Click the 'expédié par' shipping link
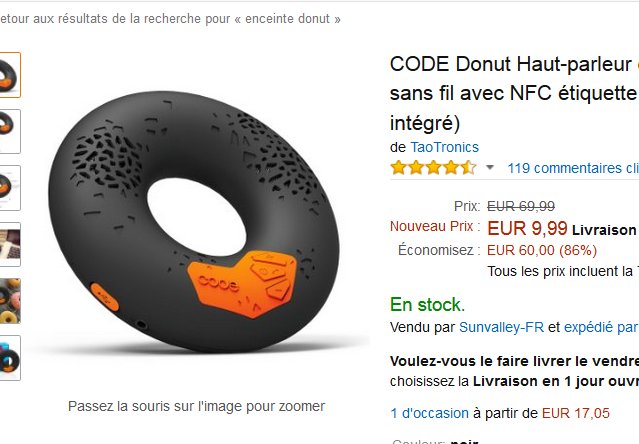Image resolution: width=639 pixels, height=444 pixels. [x=600, y=327]
